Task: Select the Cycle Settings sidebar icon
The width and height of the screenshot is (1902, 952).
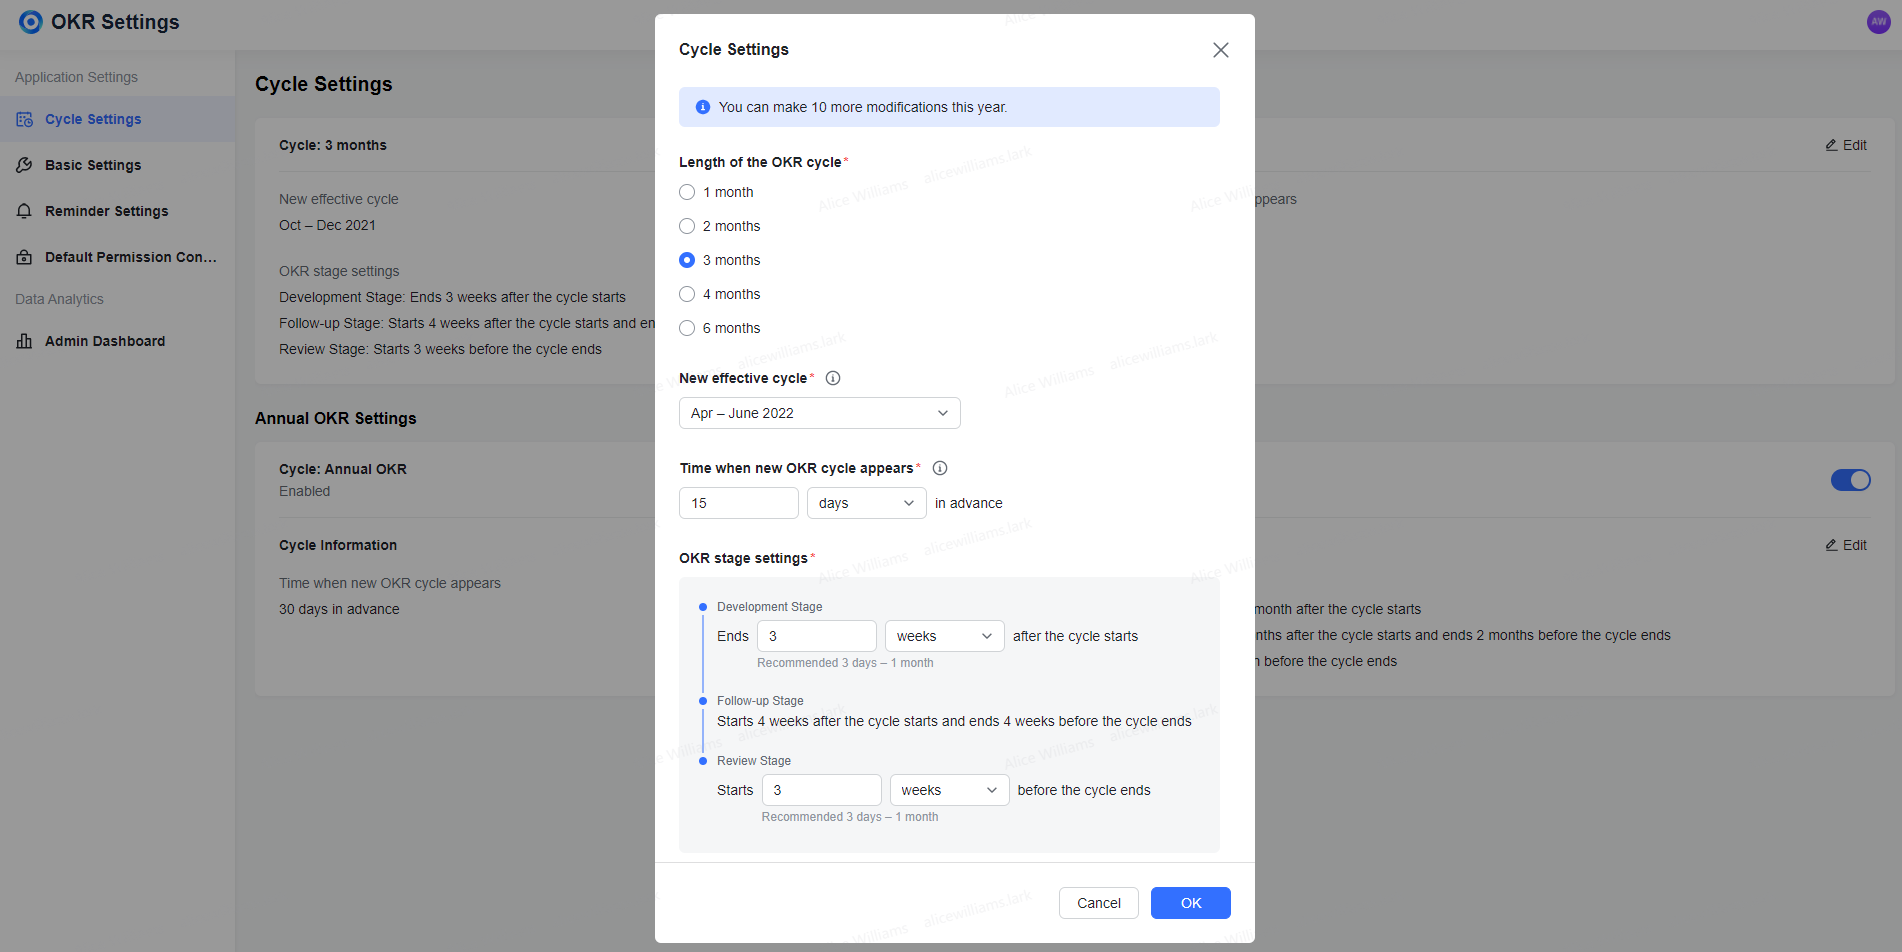Action: (24, 118)
